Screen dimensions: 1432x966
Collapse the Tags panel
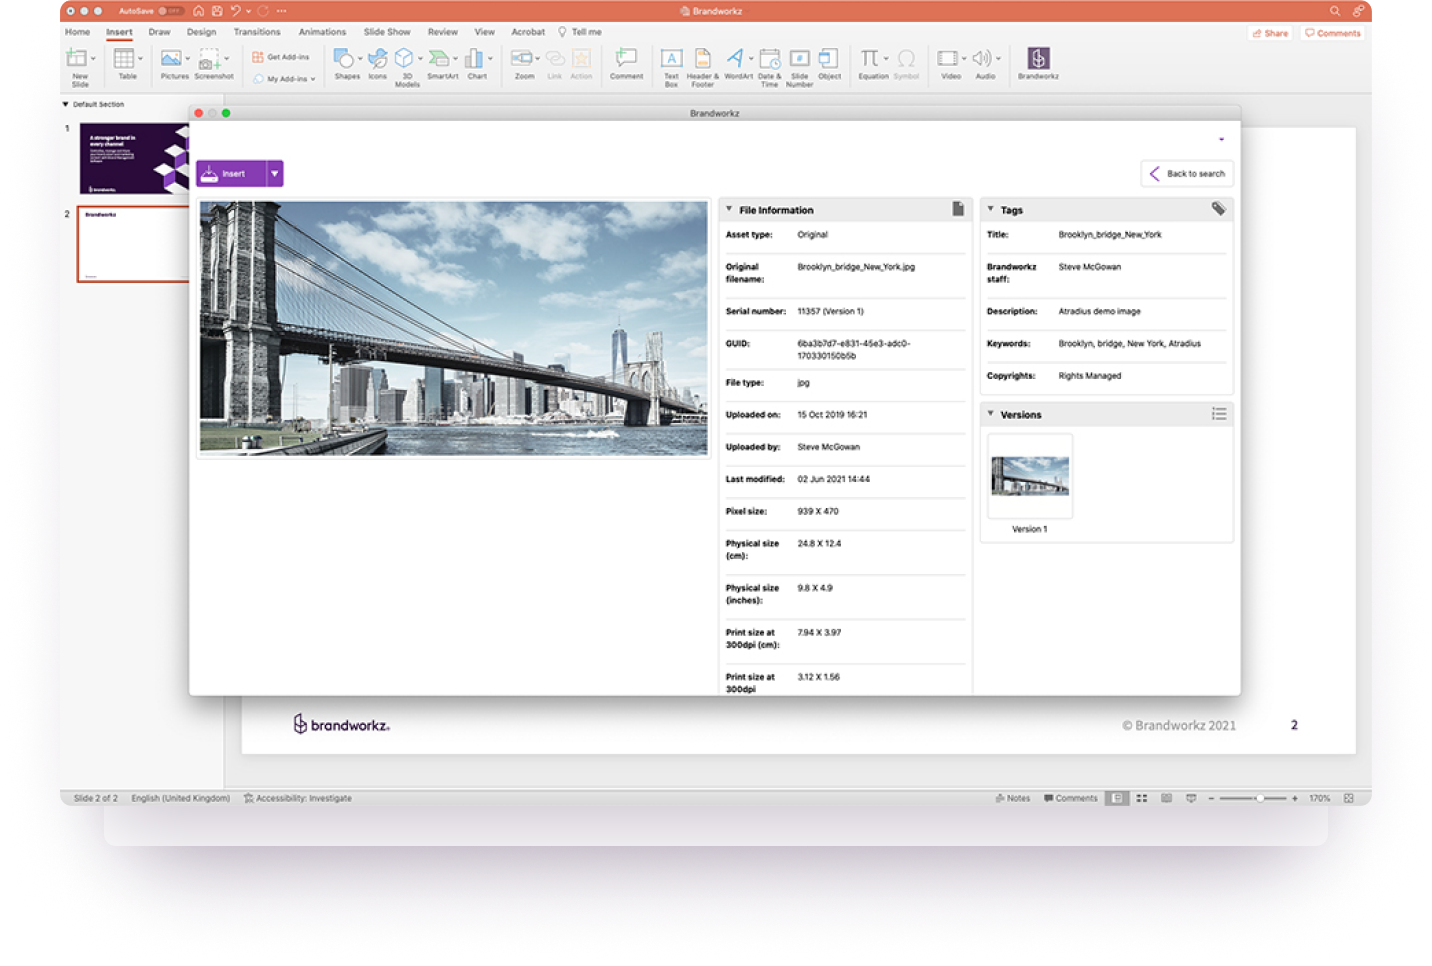991,209
